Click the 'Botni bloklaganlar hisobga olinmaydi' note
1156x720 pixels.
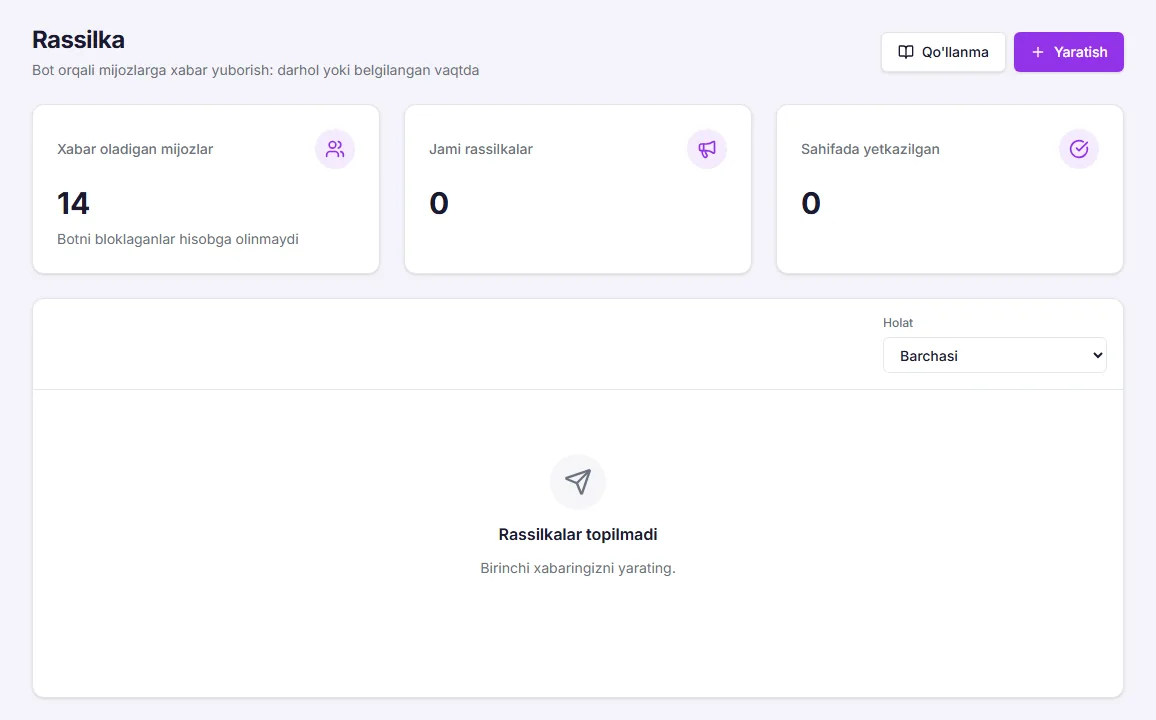point(178,239)
